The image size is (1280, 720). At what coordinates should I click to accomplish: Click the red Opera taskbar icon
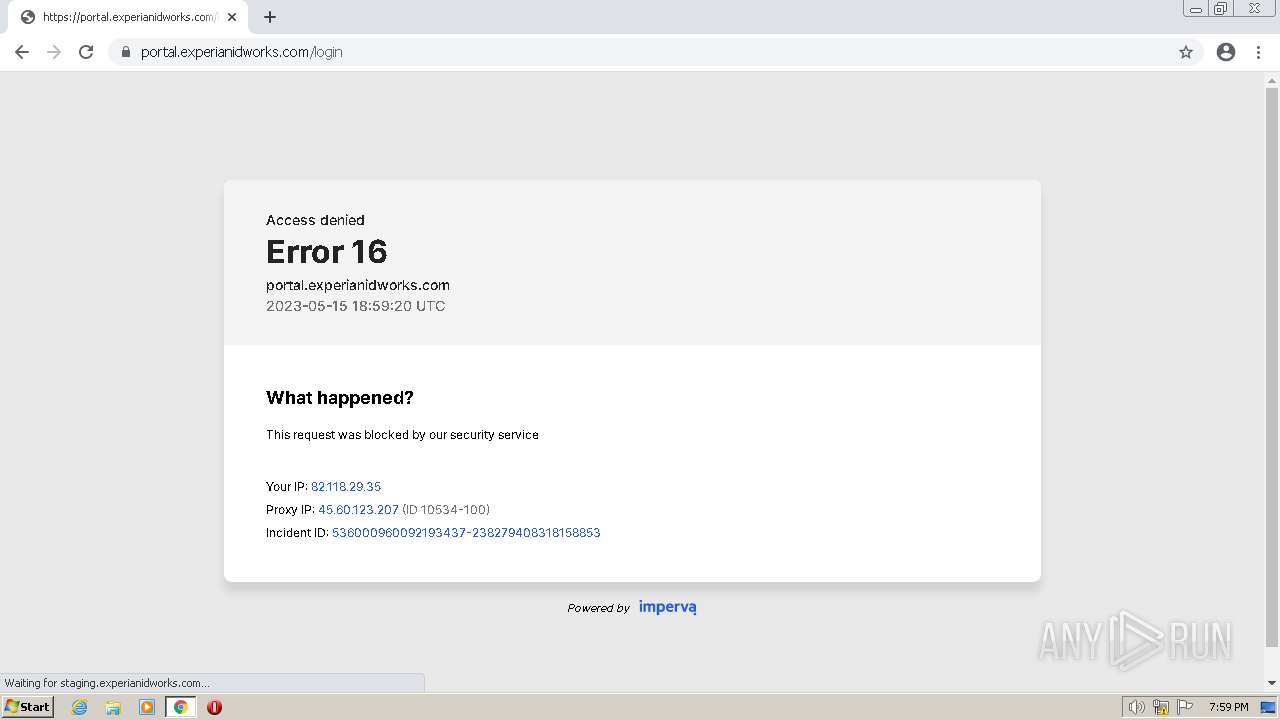coord(214,707)
